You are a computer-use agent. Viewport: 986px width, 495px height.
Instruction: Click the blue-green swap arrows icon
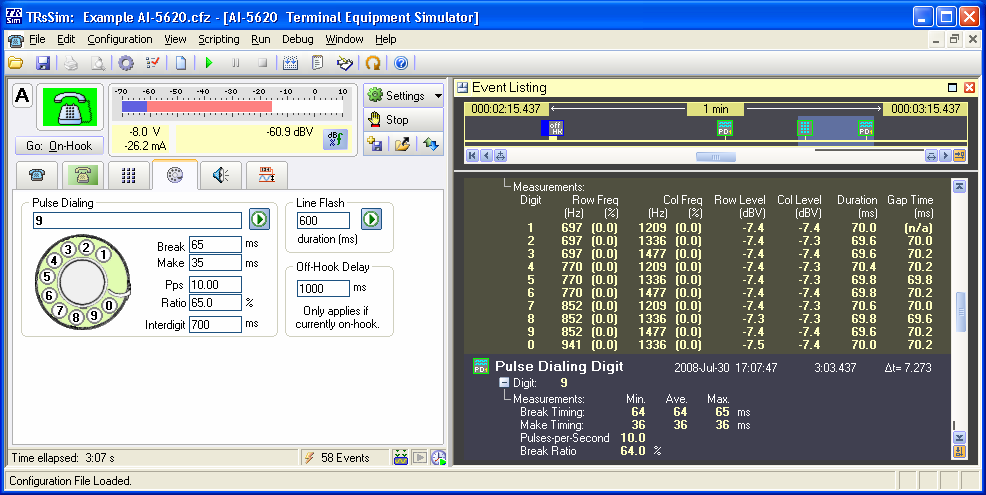coord(431,144)
